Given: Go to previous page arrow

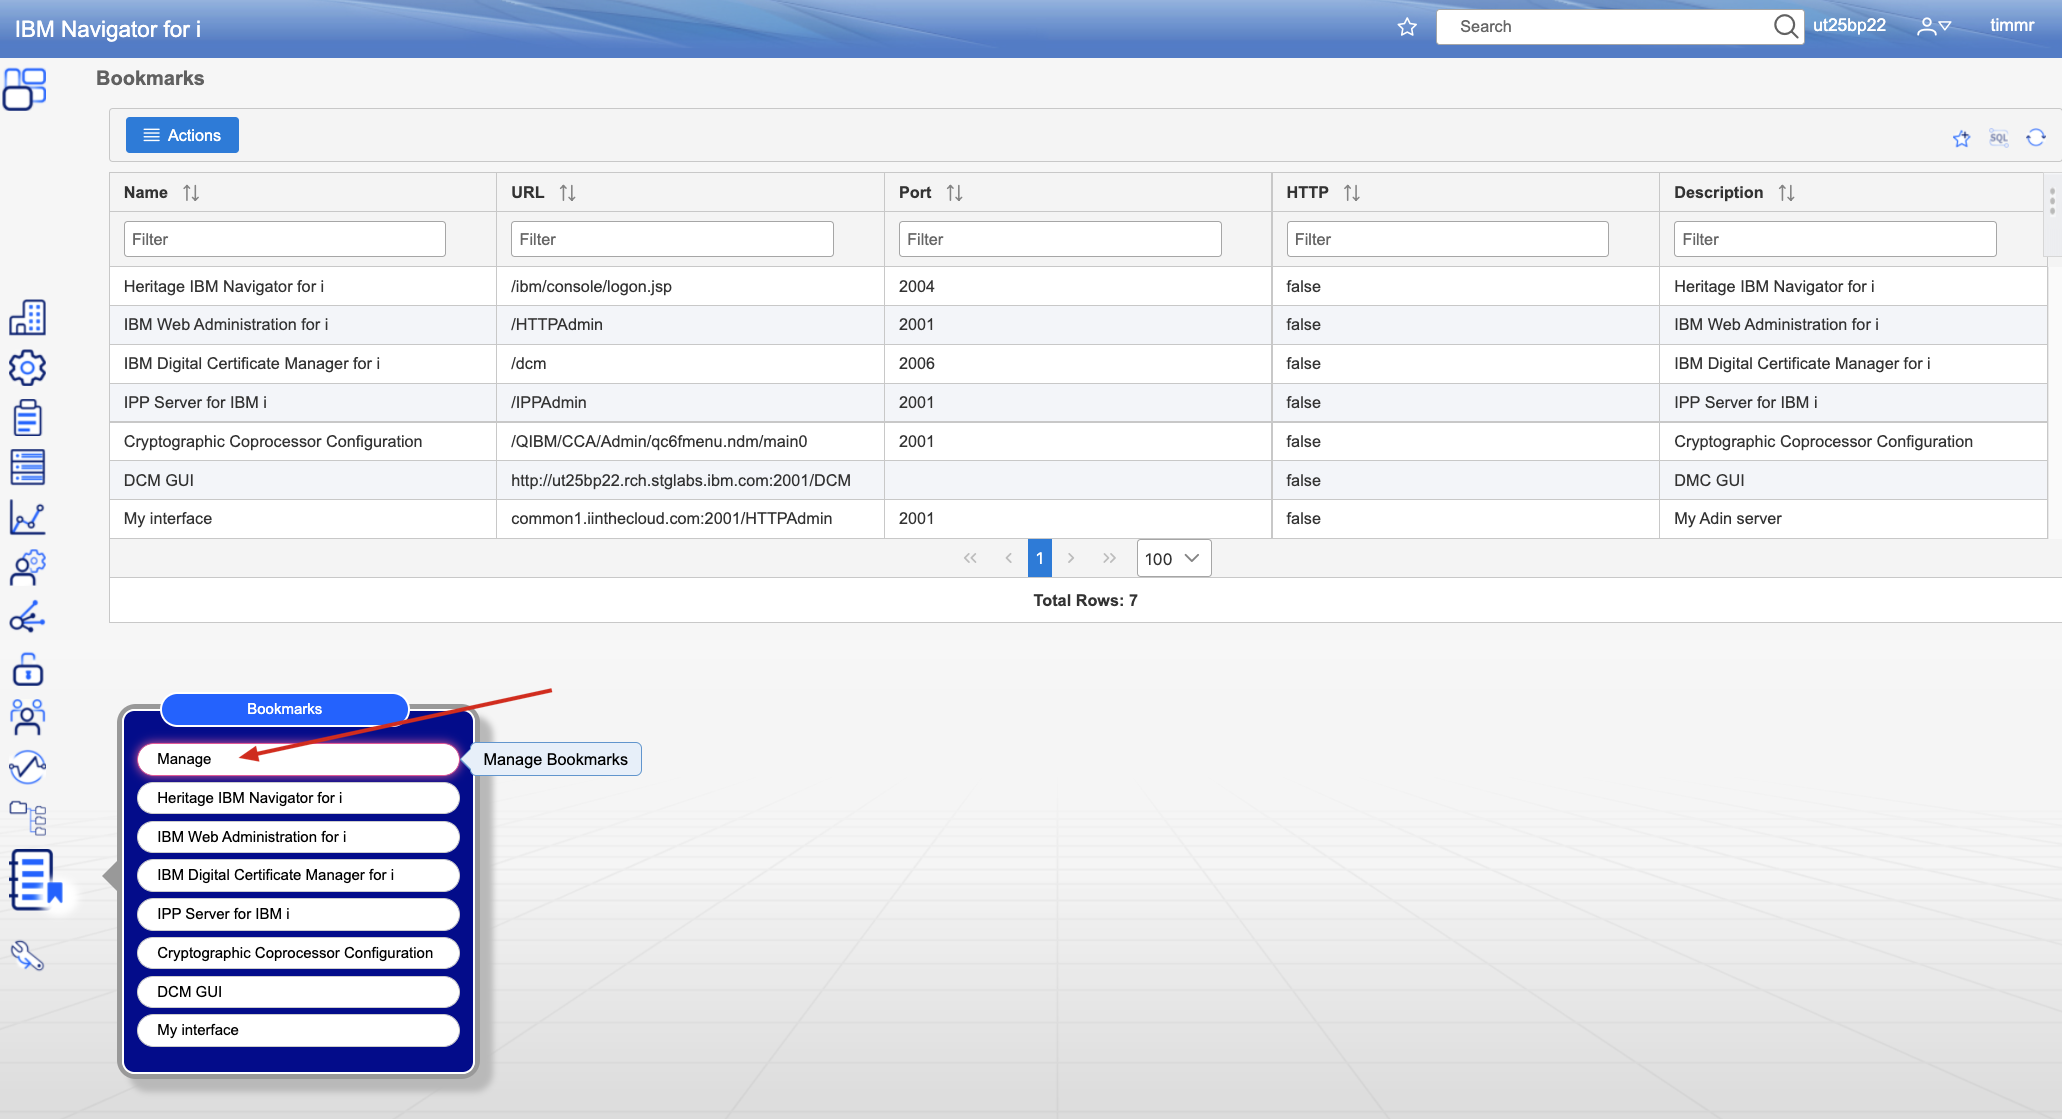Looking at the screenshot, I should (1008, 558).
